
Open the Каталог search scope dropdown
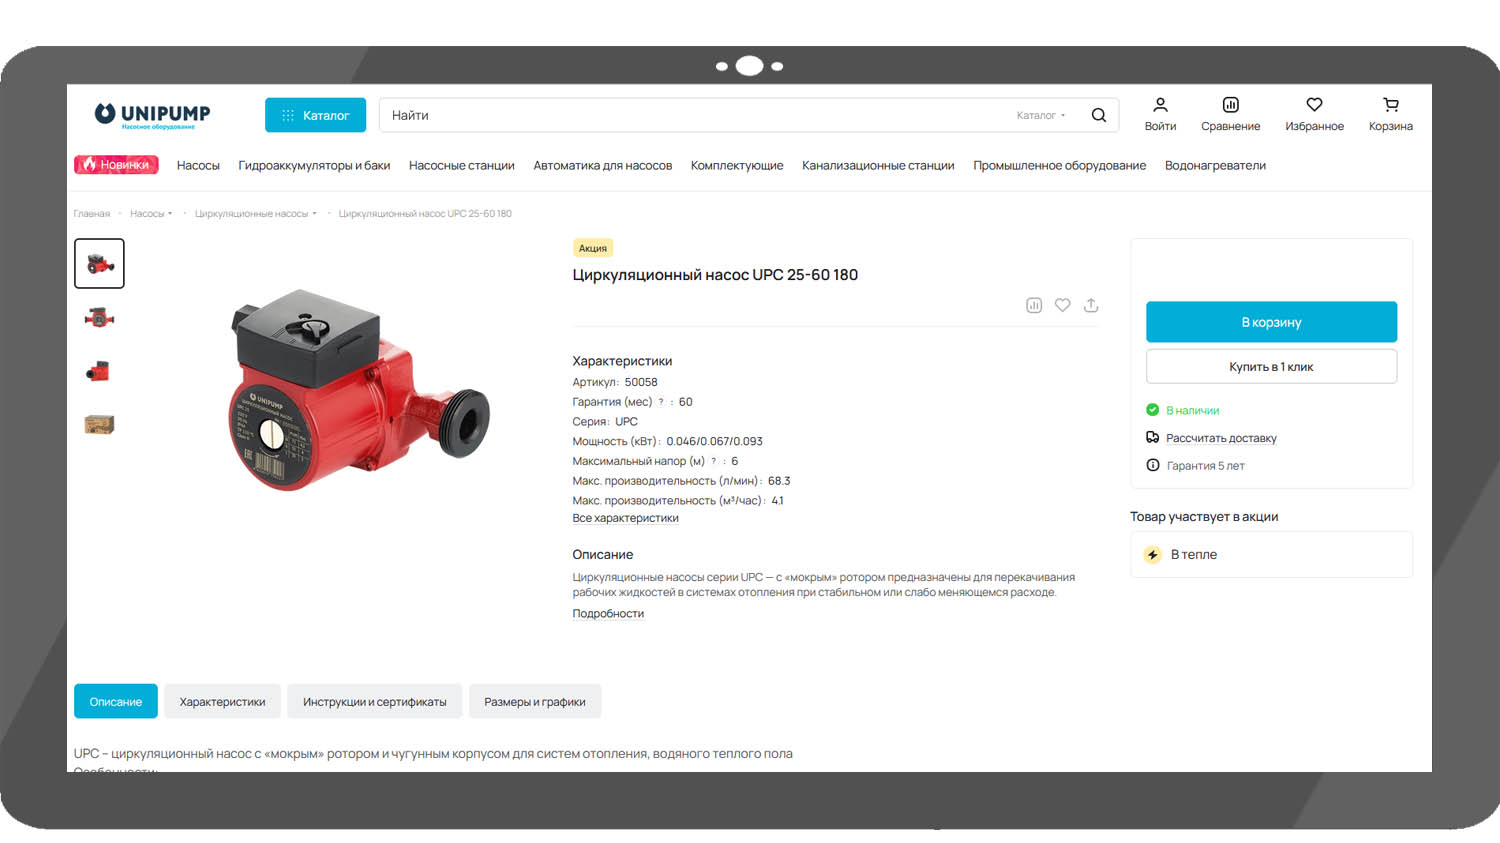[x=1041, y=115]
